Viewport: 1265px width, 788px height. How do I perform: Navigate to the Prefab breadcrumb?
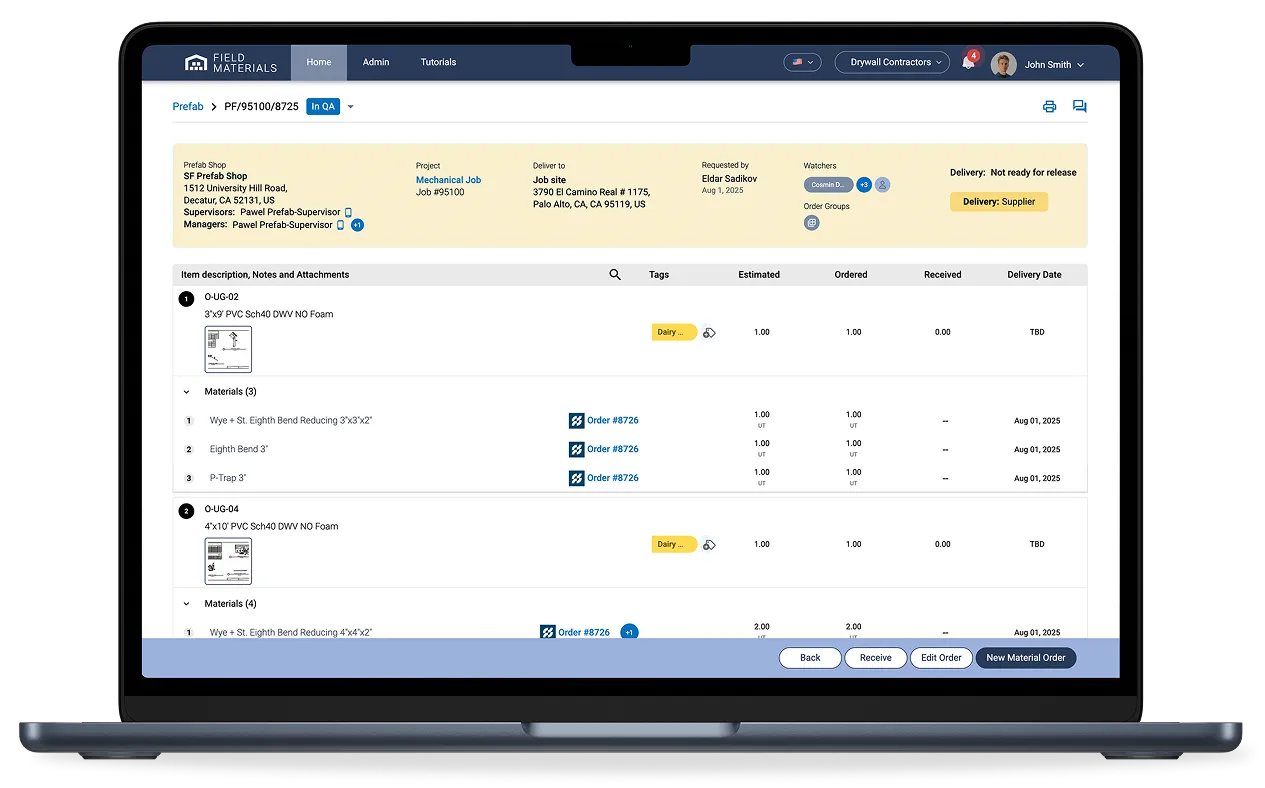[x=188, y=106]
